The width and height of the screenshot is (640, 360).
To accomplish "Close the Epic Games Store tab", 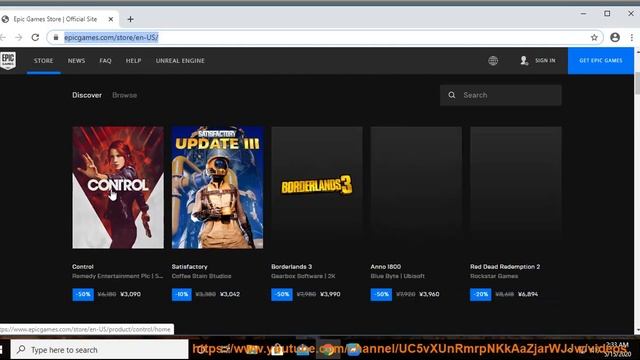I will pyautogui.click(x=111, y=19).
